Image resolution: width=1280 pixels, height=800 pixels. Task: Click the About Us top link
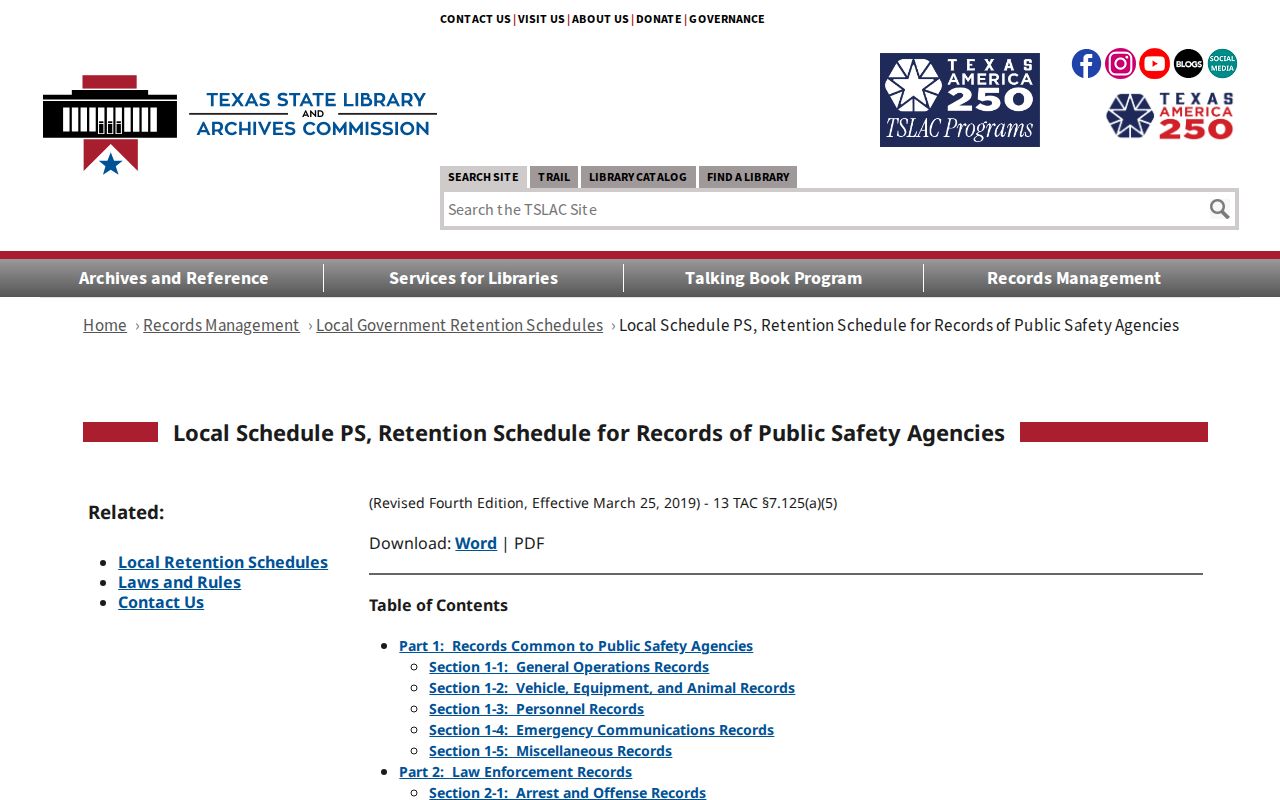click(600, 19)
